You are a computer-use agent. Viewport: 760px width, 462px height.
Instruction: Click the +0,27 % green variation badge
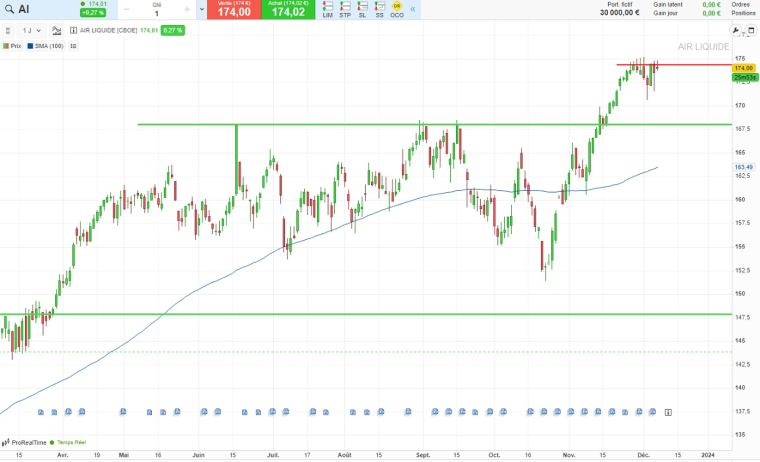[x=93, y=13]
